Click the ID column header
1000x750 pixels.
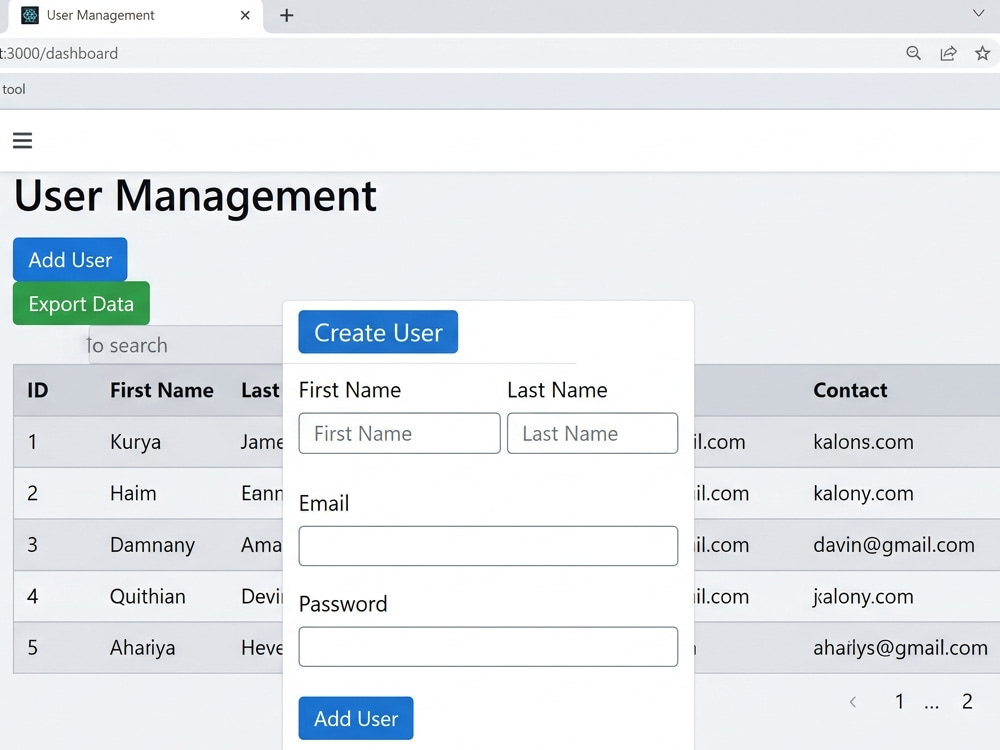point(38,390)
